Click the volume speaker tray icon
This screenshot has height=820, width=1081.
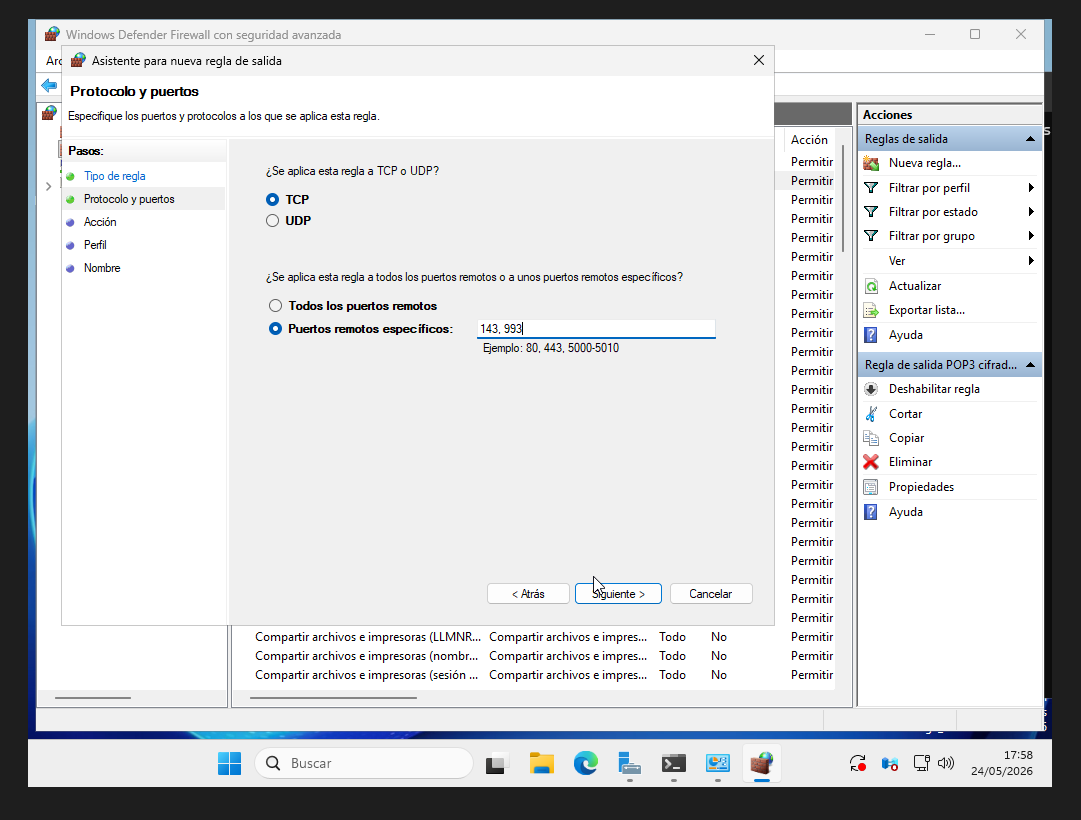pyautogui.click(x=946, y=763)
